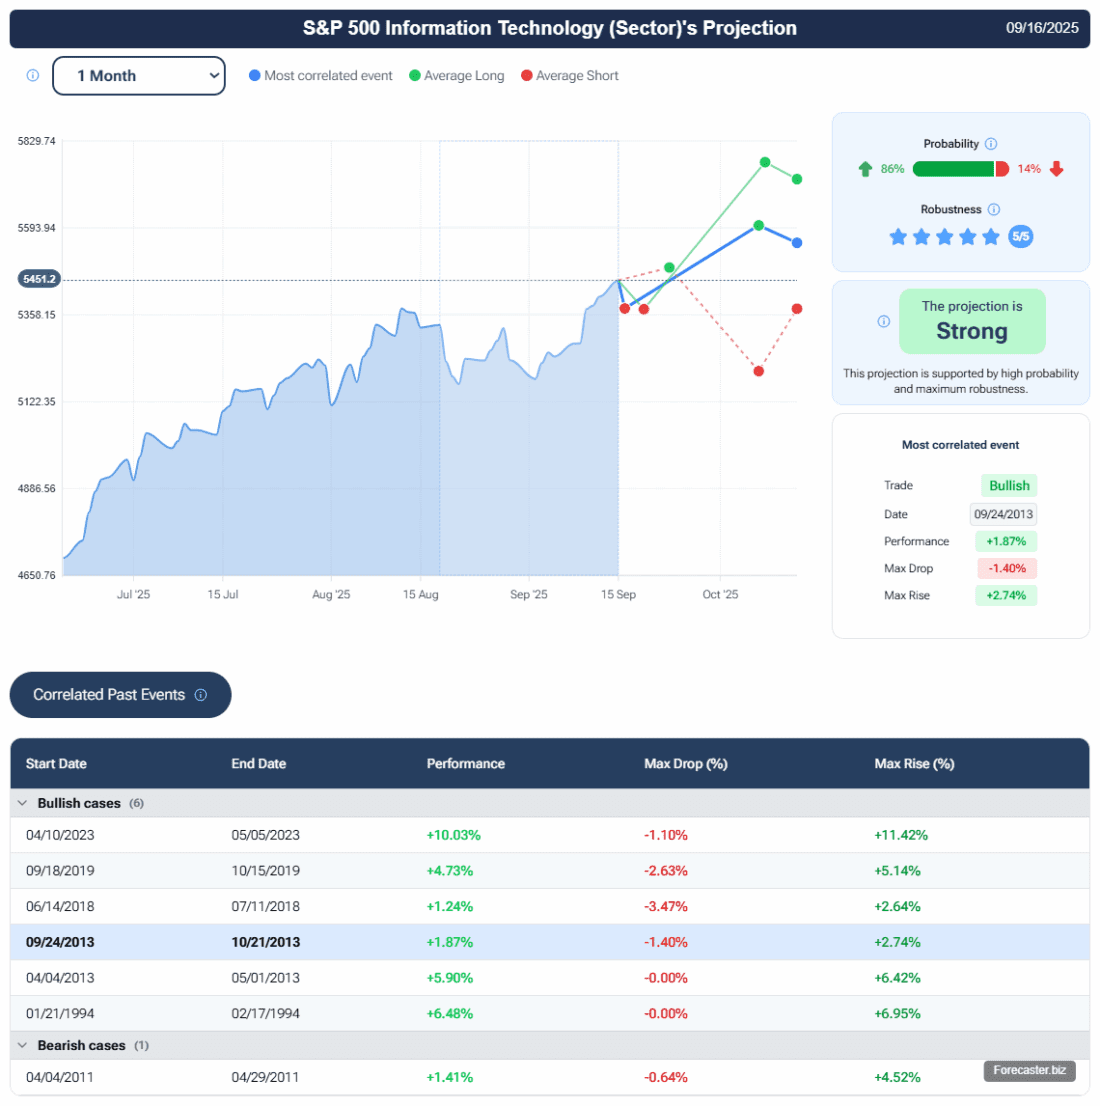Click the Robustness info icon
The width and height of the screenshot is (1100, 1106).
coord(994,210)
